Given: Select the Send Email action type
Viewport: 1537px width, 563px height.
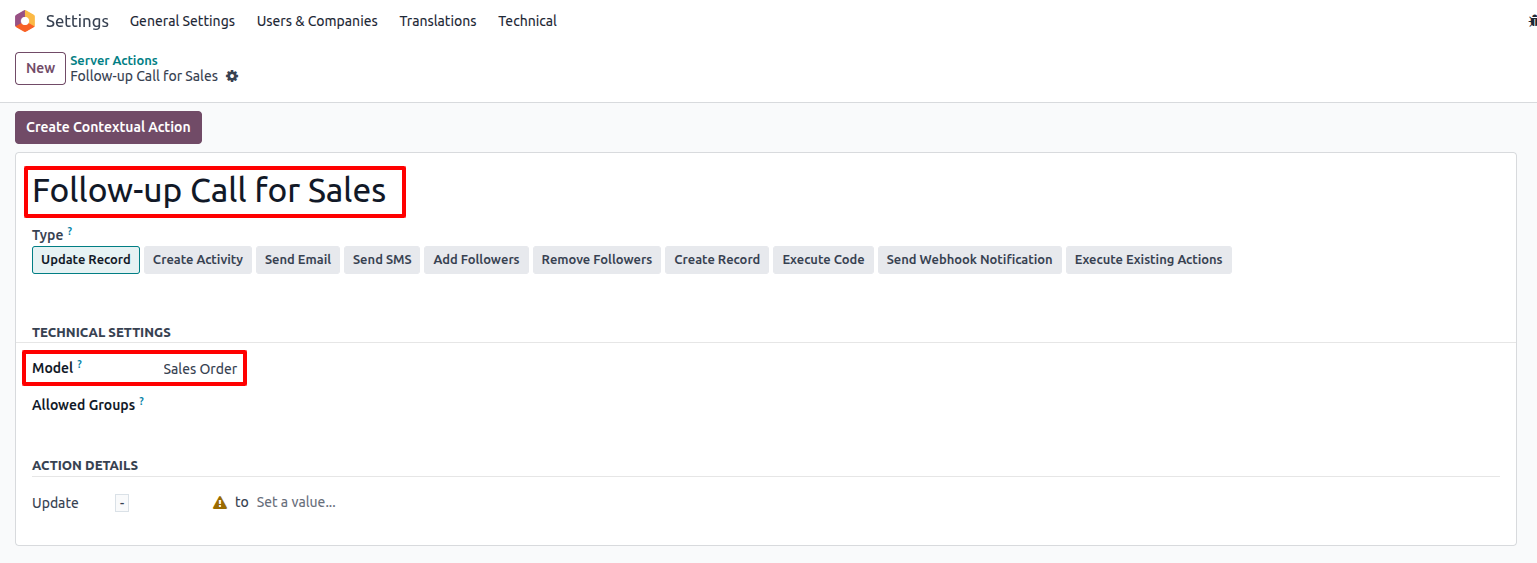Looking at the screenshot, I should pos(298,260).
